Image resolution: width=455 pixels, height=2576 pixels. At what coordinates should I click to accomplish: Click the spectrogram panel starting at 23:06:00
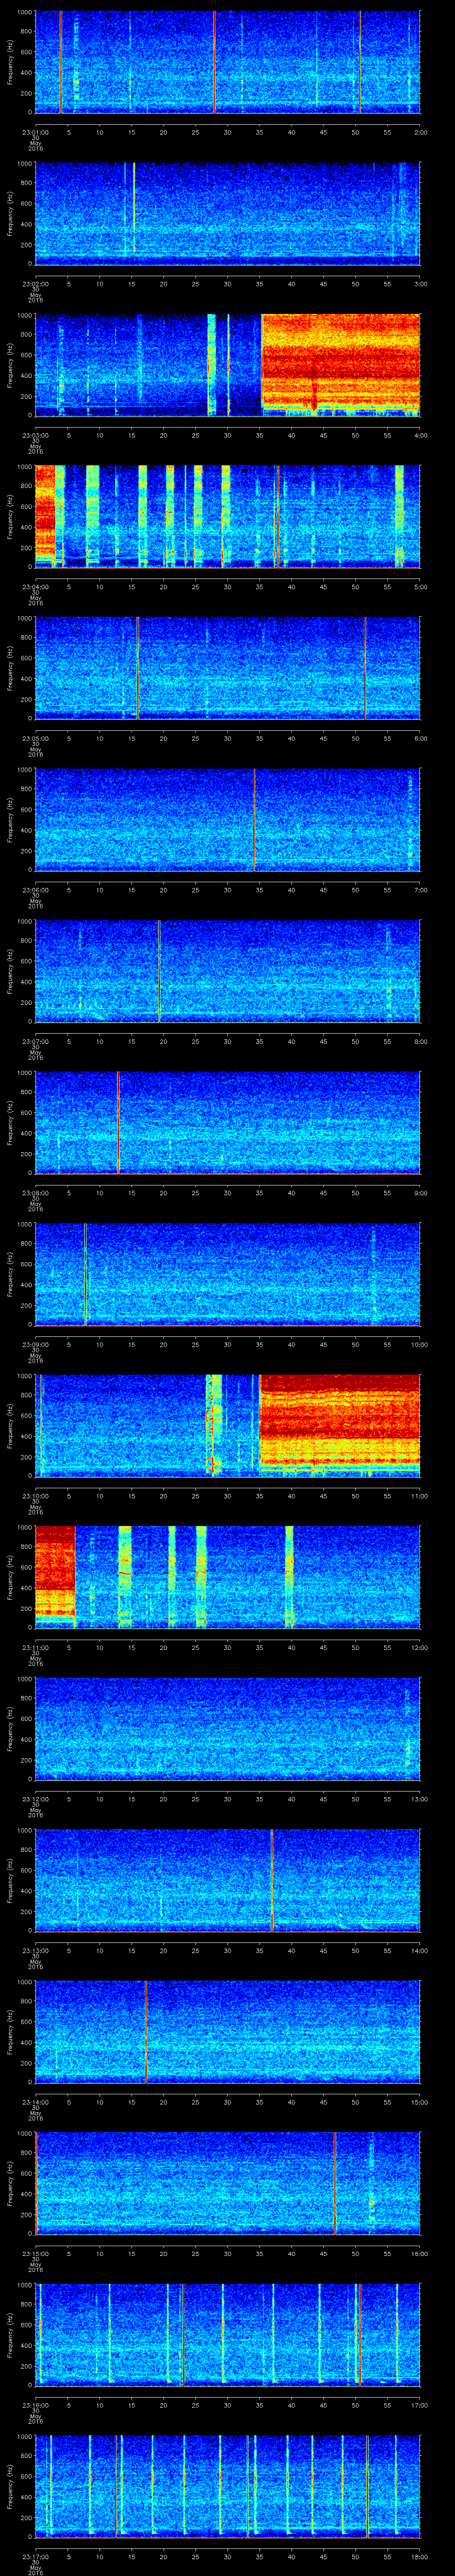coord(228,820)
